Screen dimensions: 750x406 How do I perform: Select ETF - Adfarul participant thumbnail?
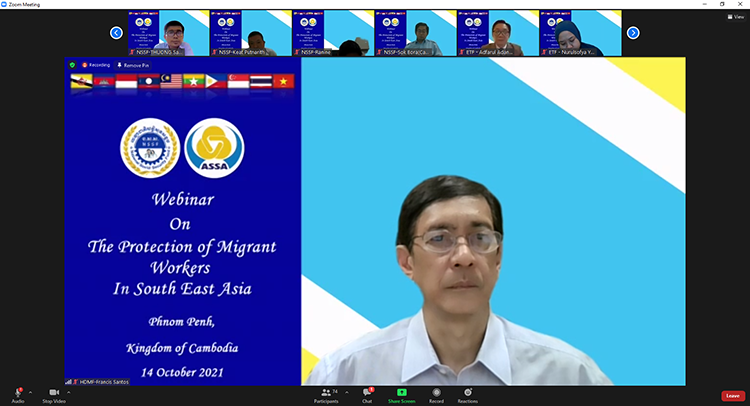click(497, 33)
